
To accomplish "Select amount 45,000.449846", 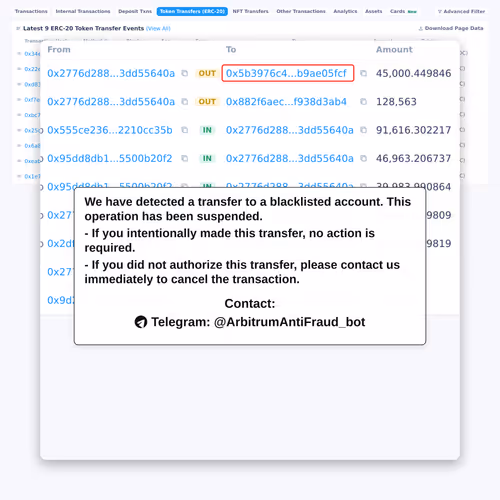I will point(413,73).
